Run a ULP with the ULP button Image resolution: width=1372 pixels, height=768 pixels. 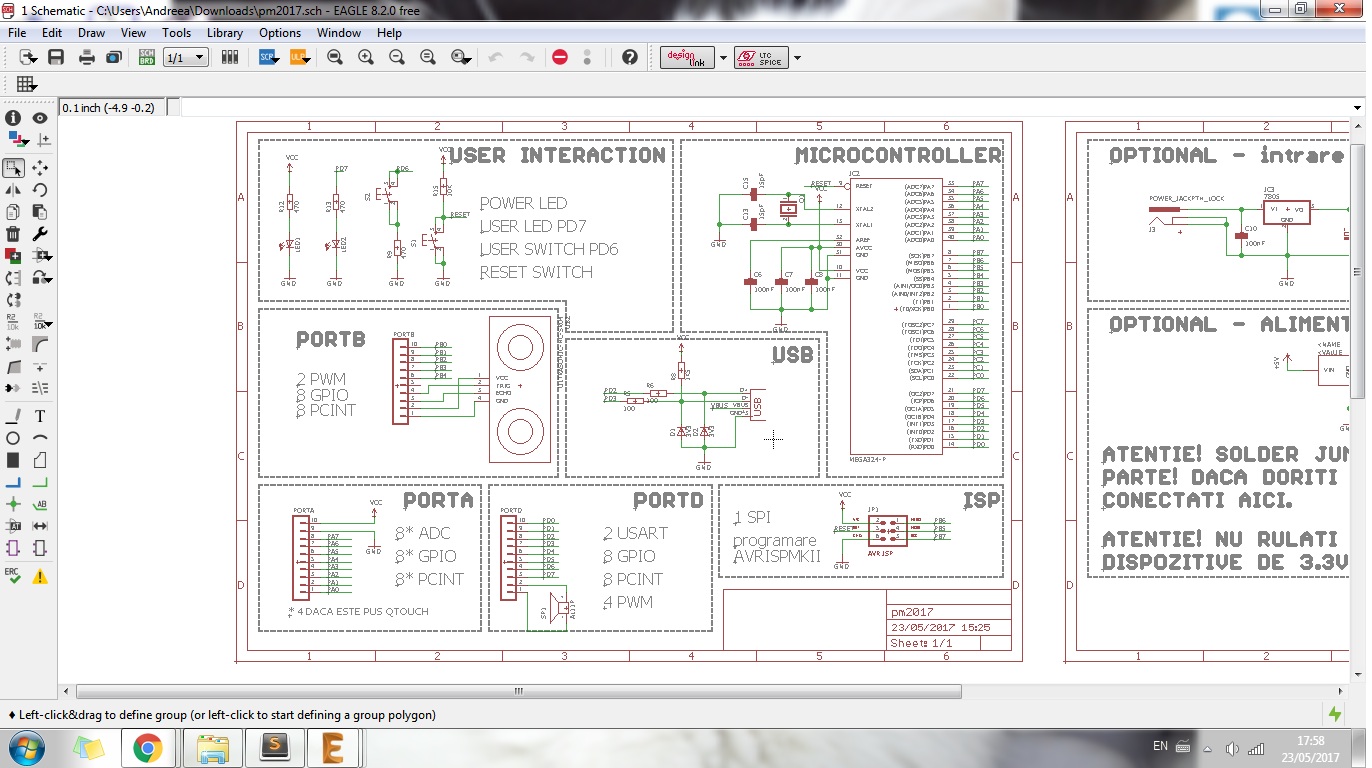pos(298,57)
